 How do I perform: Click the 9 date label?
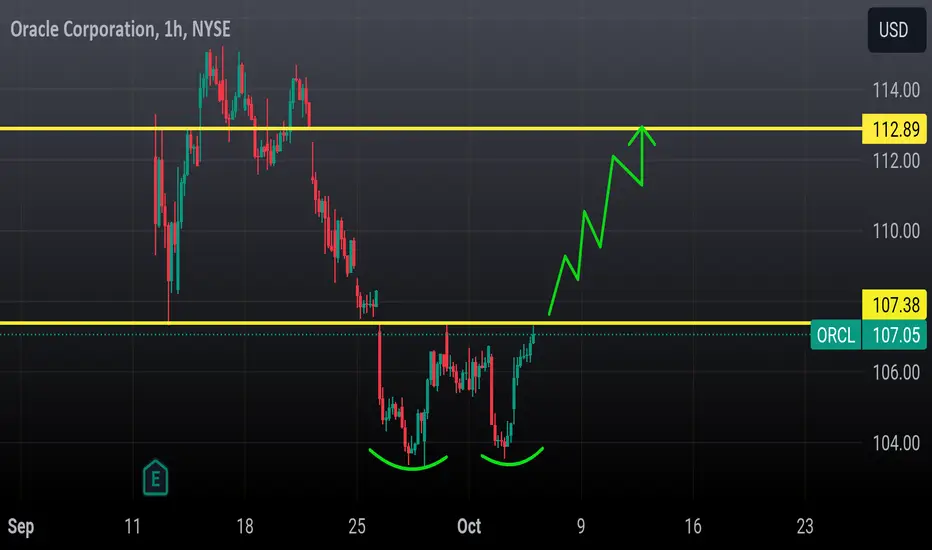click(x=581, y=526)
